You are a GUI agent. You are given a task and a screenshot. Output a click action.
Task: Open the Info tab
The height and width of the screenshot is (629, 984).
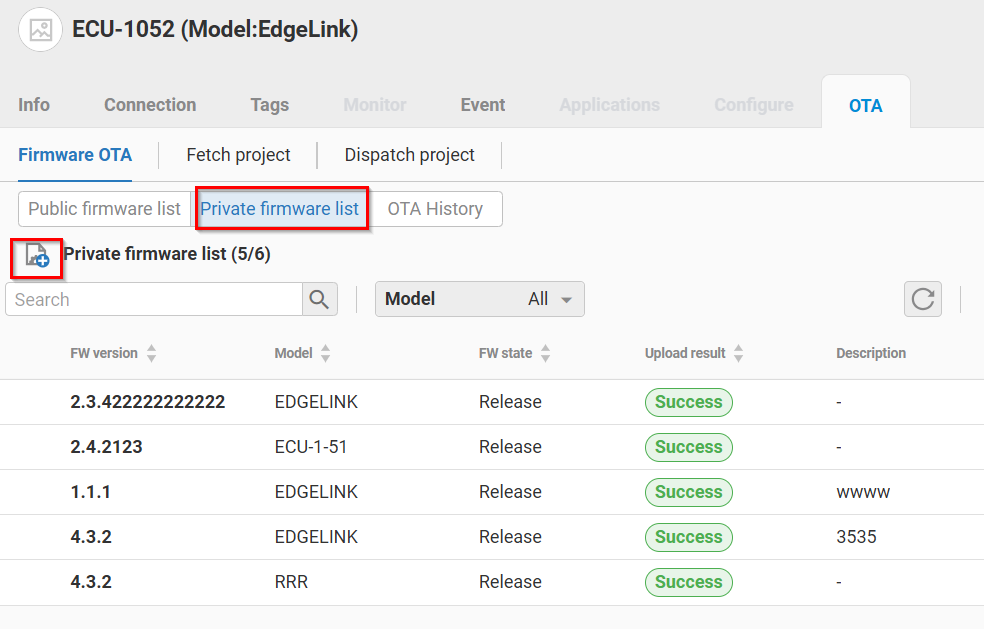(34, 105)
